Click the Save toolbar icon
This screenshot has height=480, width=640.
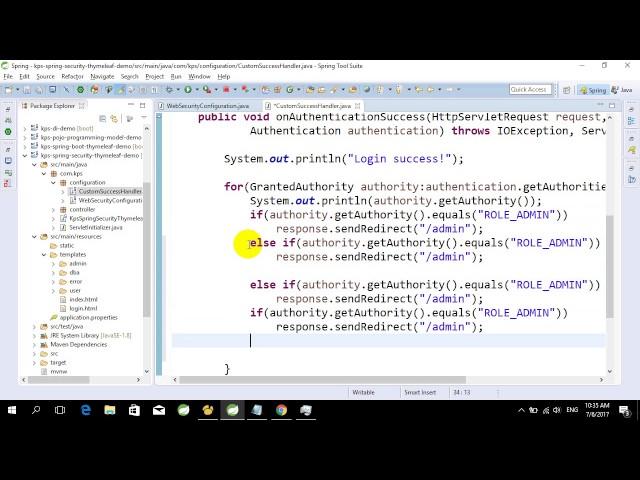coord(27,89)
